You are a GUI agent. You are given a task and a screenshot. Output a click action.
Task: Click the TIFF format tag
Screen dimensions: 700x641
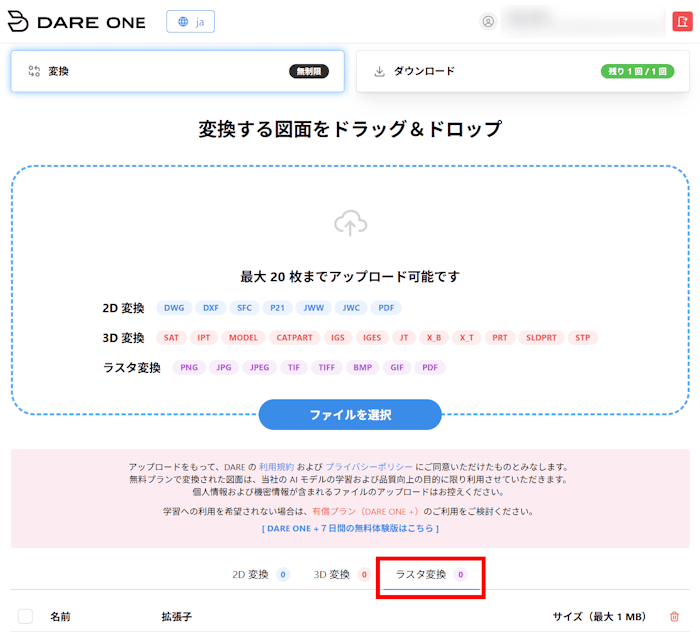click(x=326, y=367)
